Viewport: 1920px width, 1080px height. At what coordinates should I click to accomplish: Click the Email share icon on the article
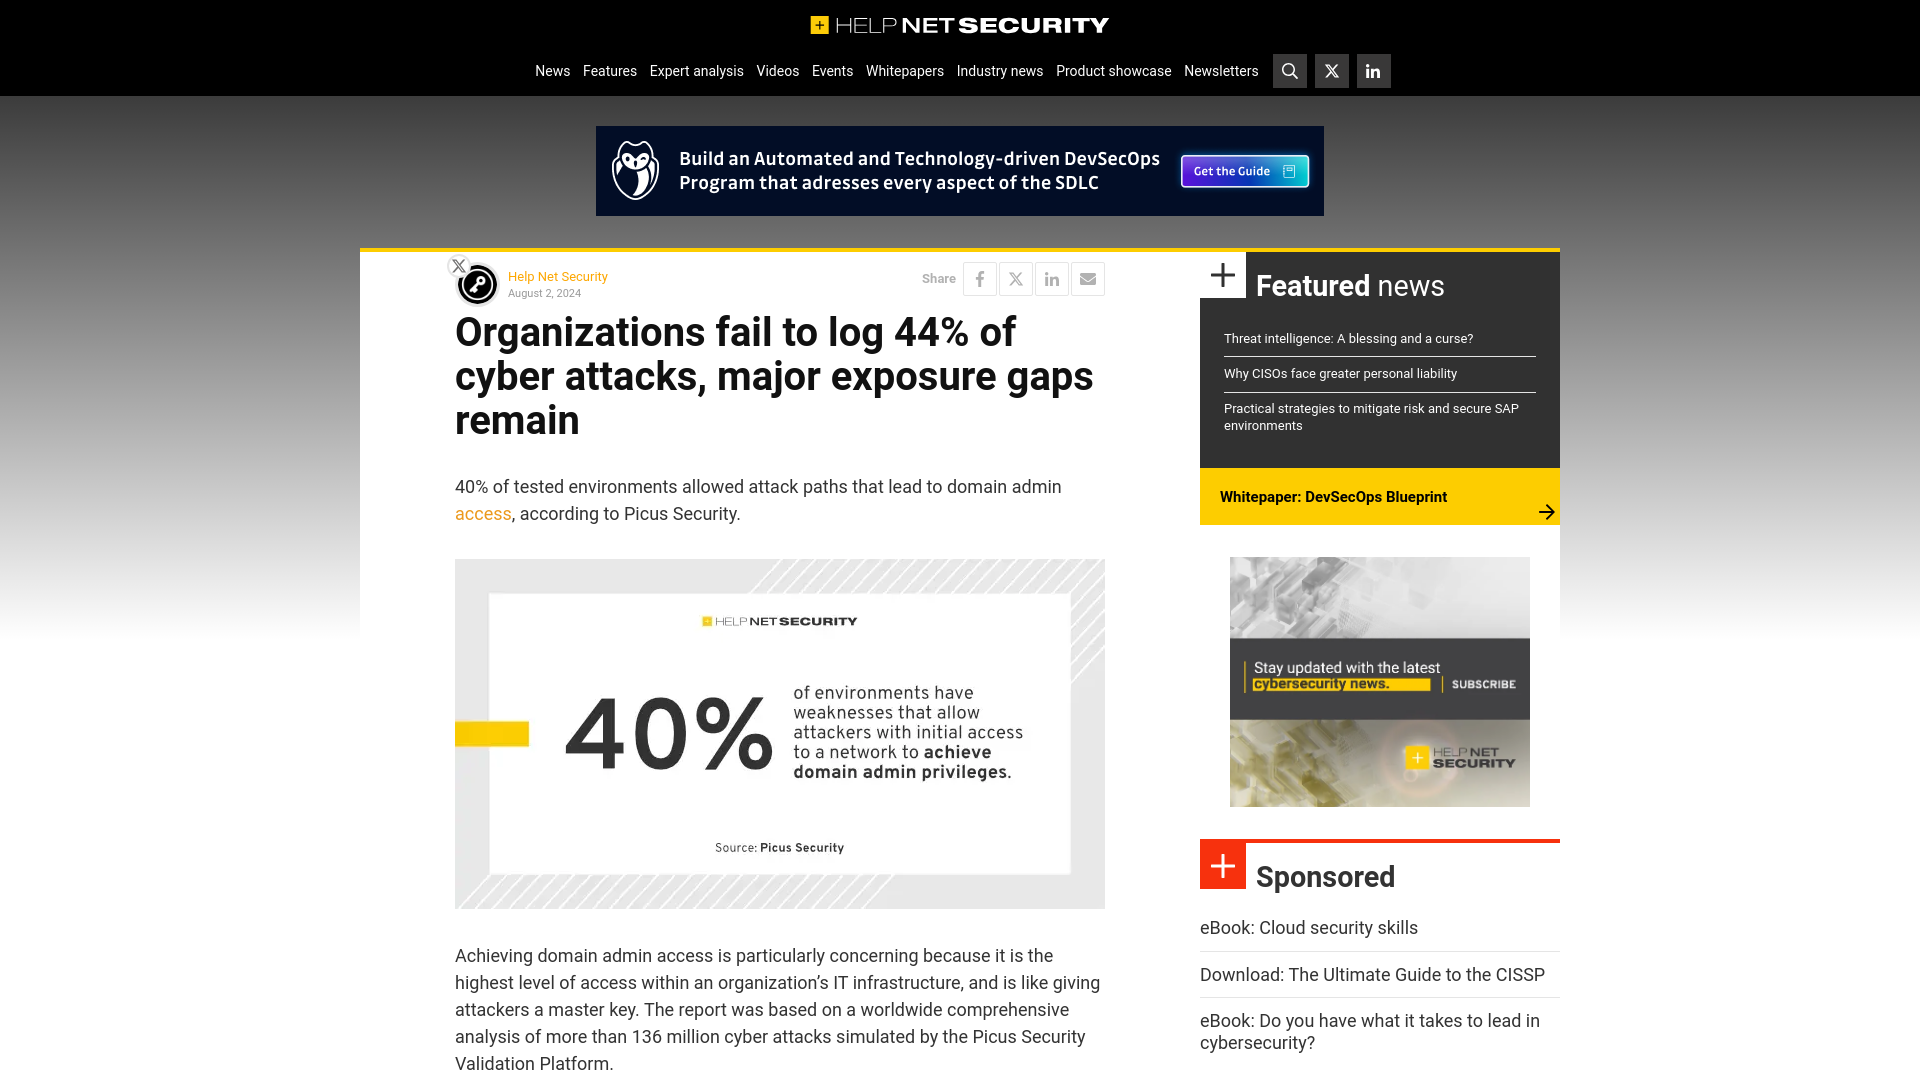[1088, 278]
